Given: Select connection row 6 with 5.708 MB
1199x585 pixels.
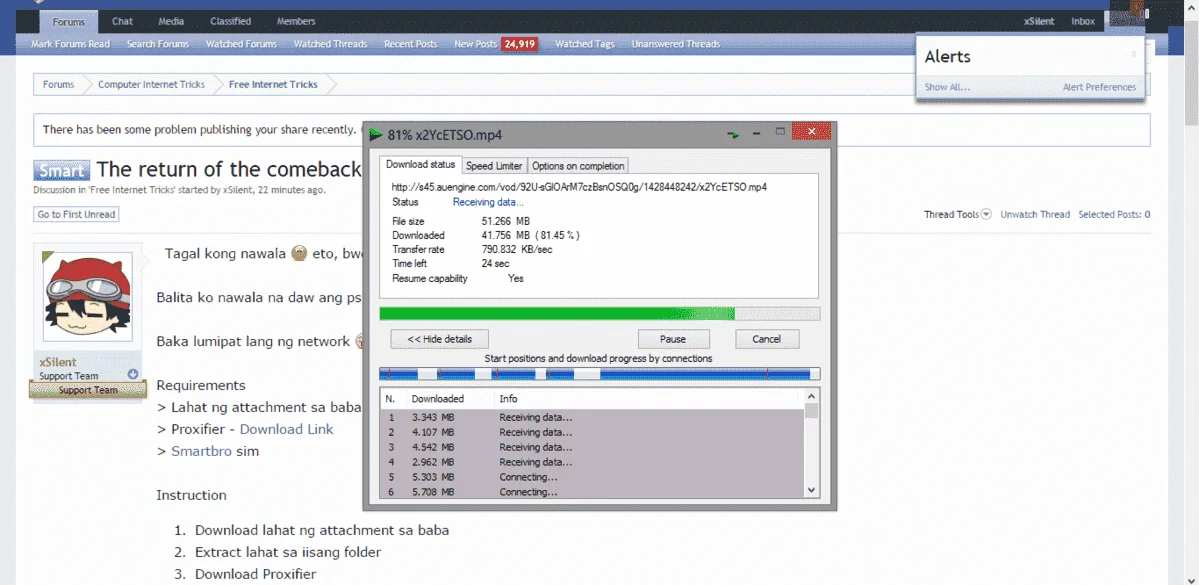Looking at the screenshot, I should point(592,492).
